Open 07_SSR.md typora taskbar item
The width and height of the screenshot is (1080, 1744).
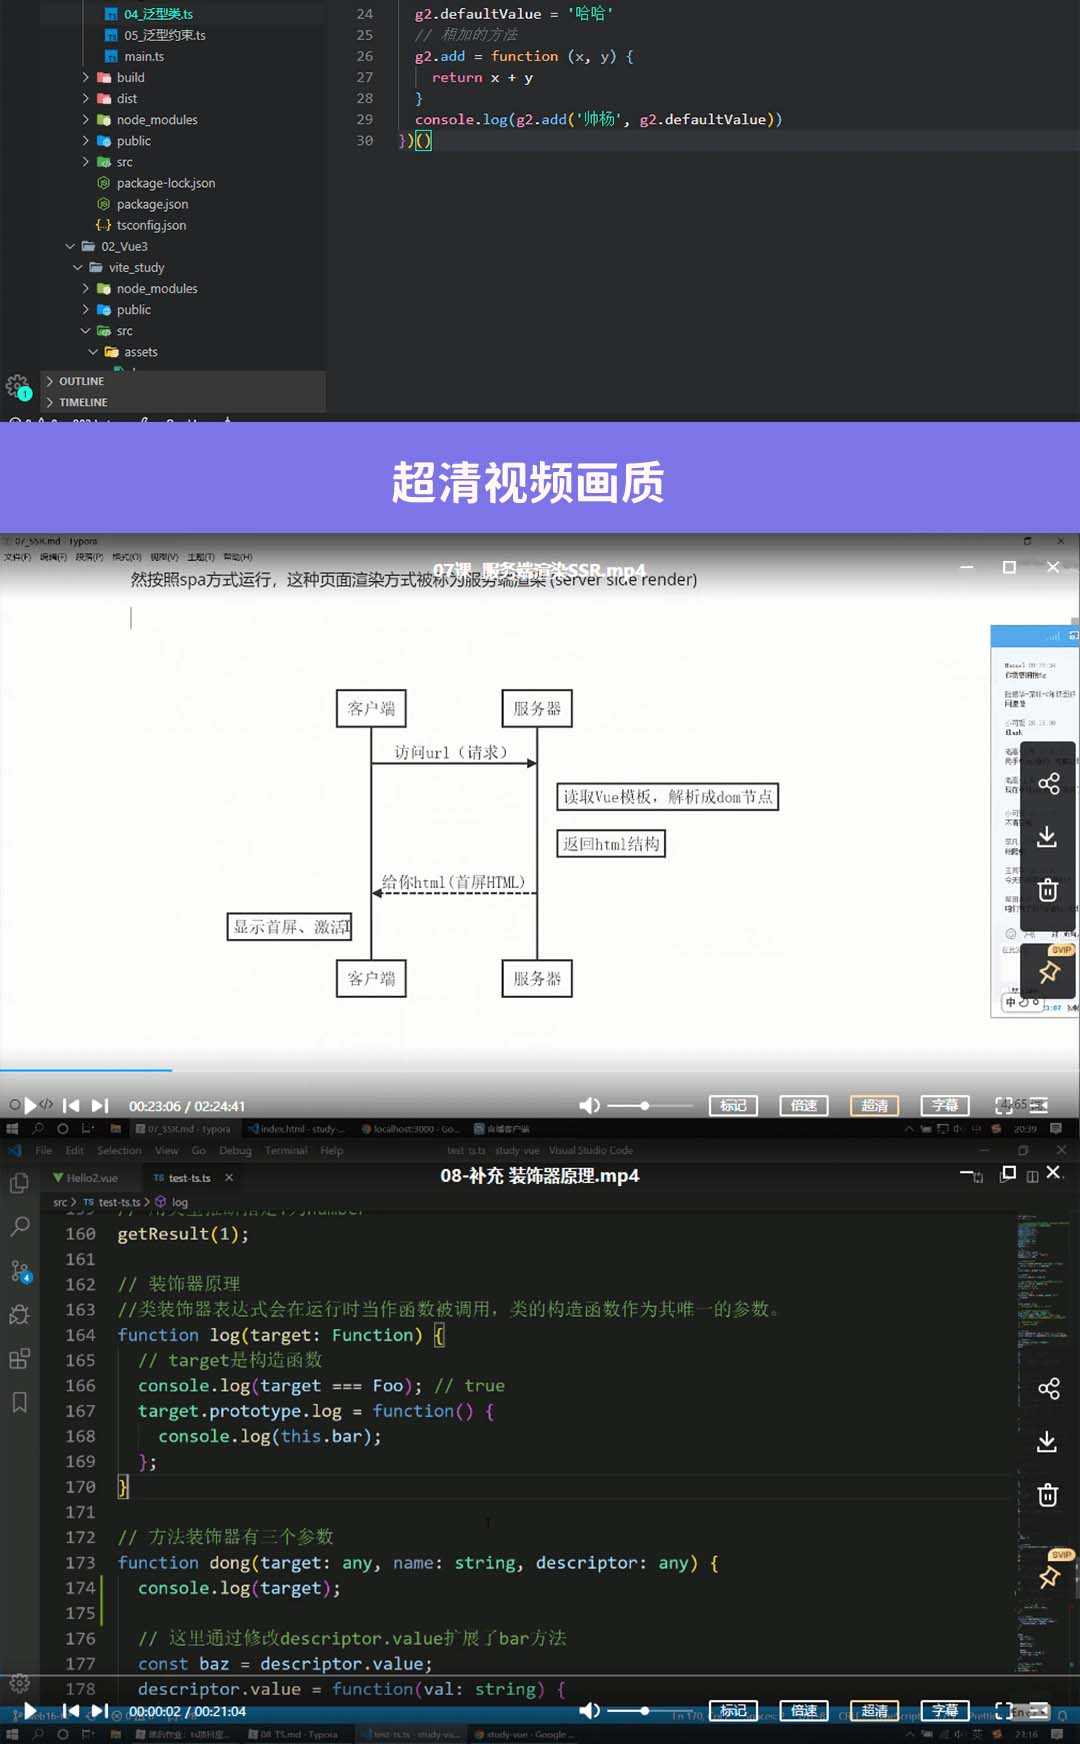183,1129
